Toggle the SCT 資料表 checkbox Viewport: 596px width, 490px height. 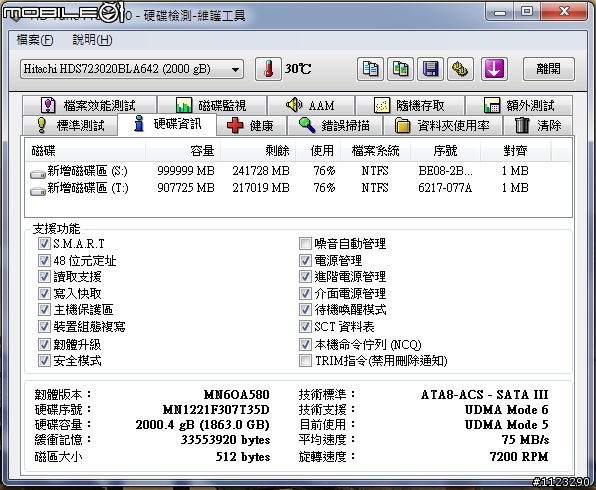[x=305, y=327]
